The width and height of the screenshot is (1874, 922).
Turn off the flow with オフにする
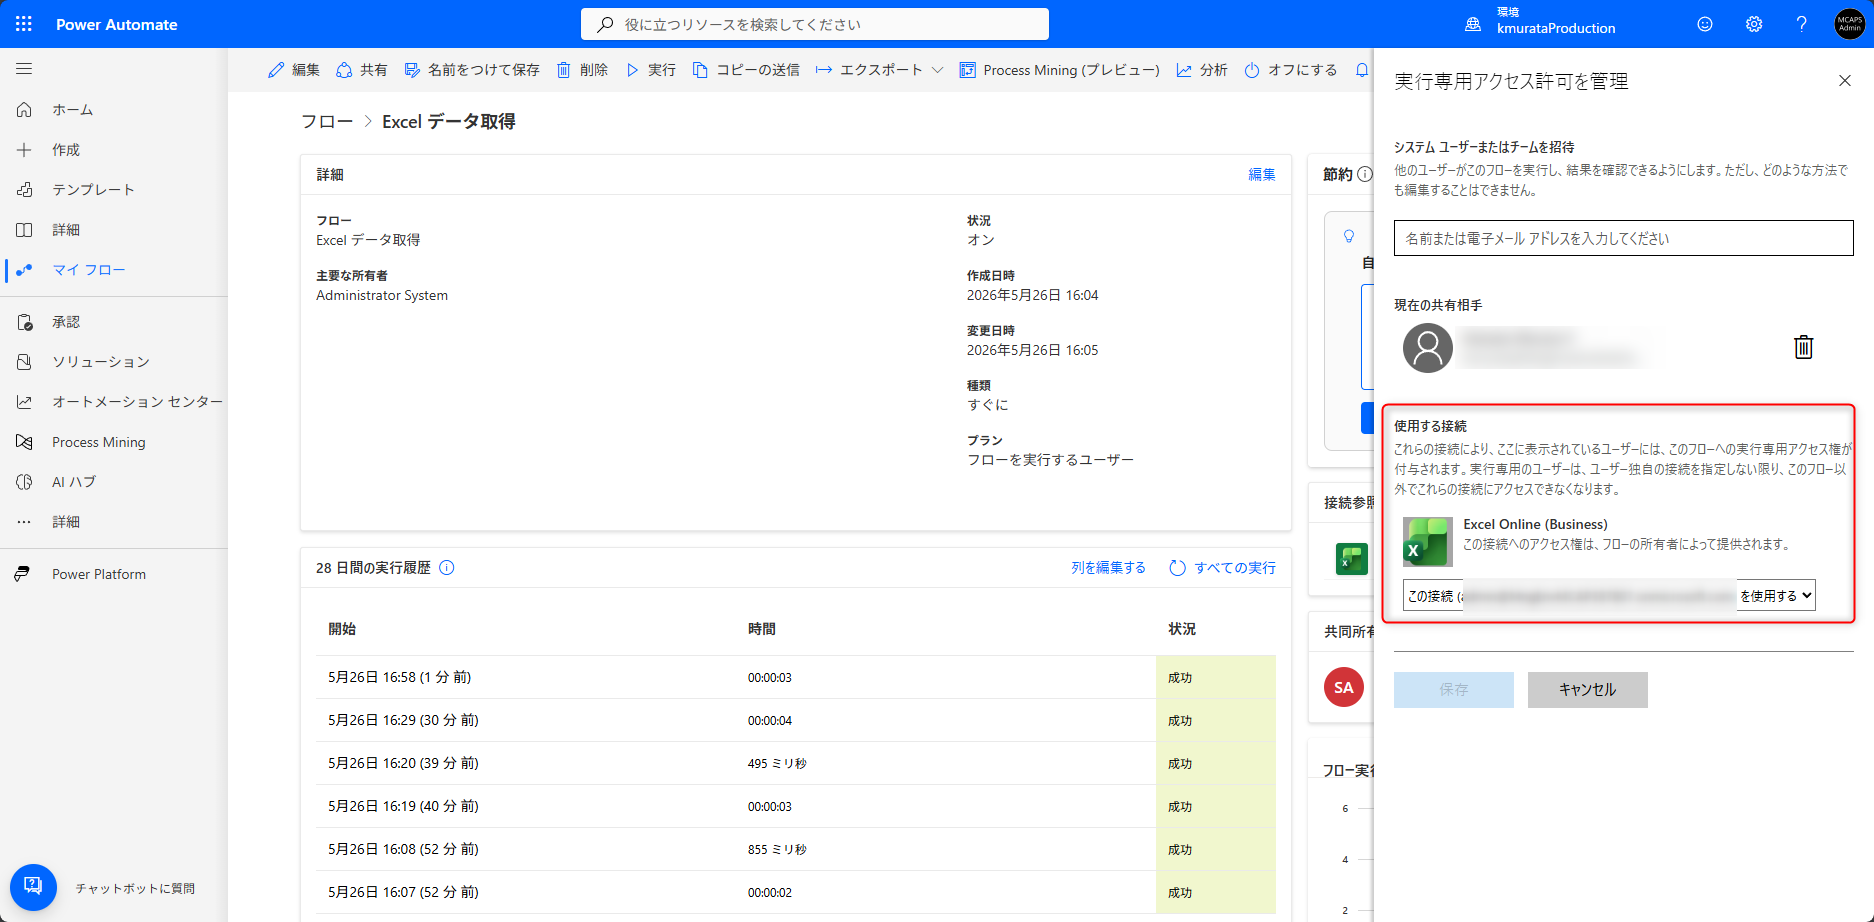tap(1291, 70)
